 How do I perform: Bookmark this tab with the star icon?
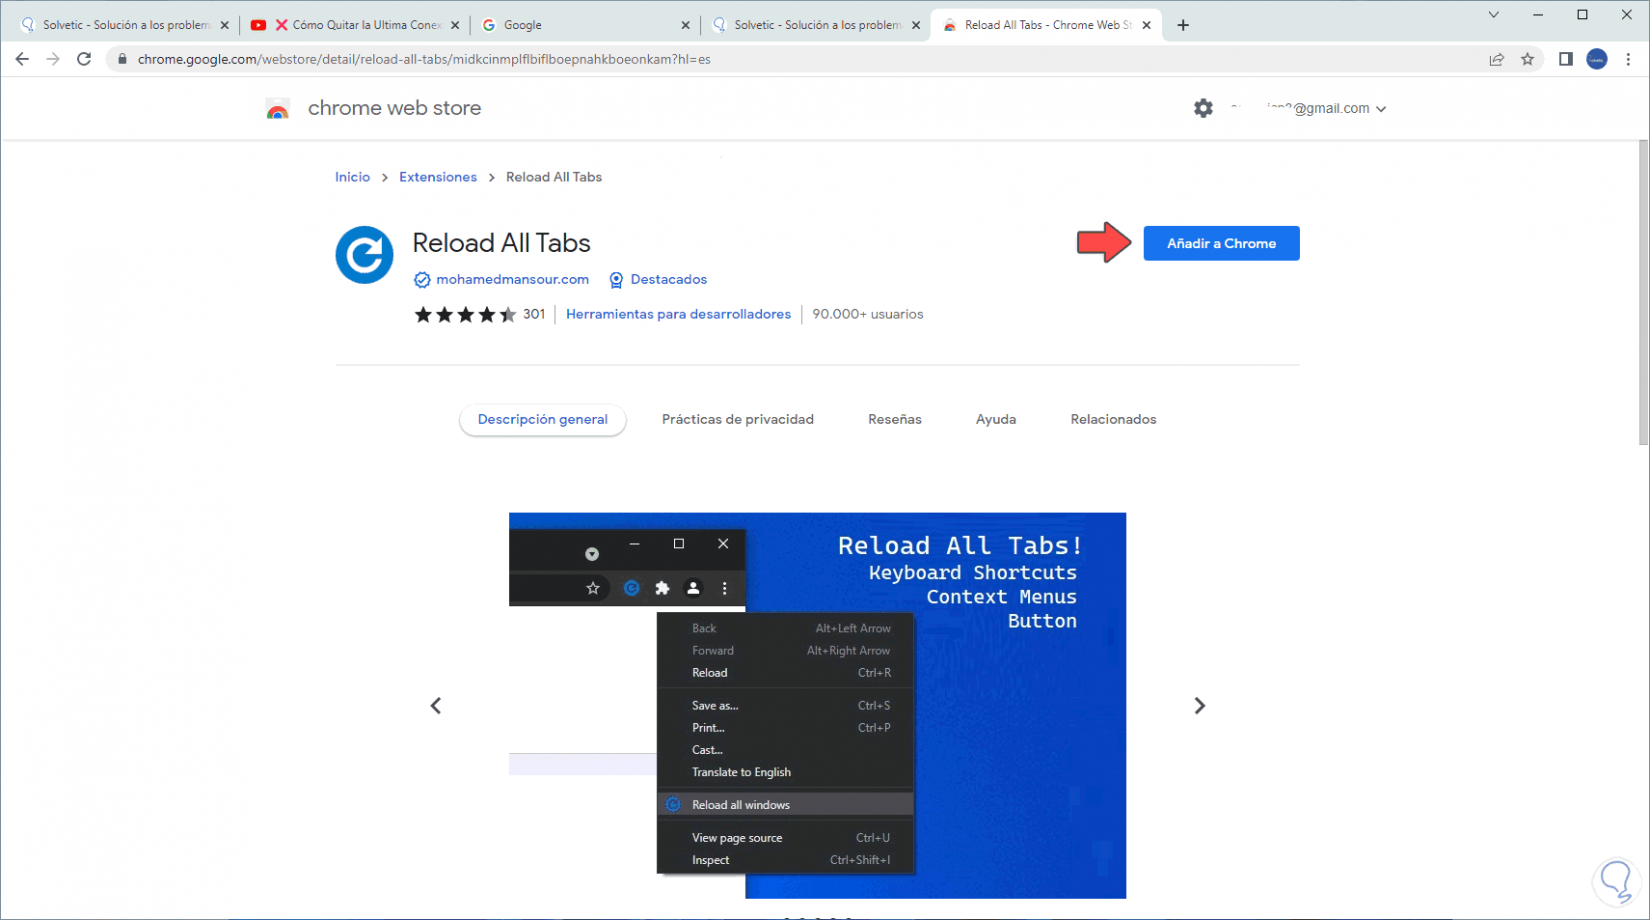point(1528,59)
